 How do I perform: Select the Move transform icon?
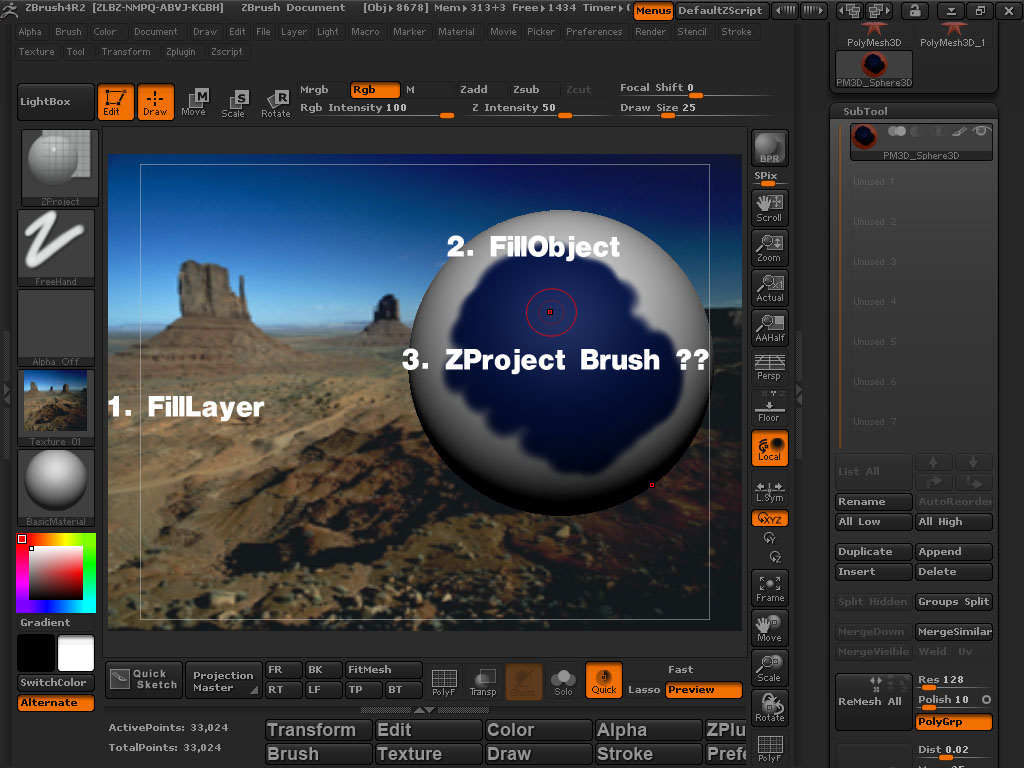(x=194, y=103)
